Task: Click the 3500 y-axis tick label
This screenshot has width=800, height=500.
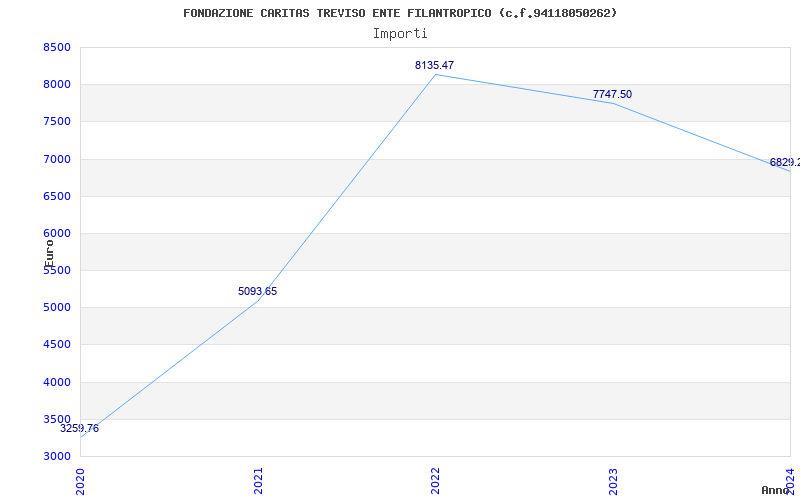Action: point(57,419)
